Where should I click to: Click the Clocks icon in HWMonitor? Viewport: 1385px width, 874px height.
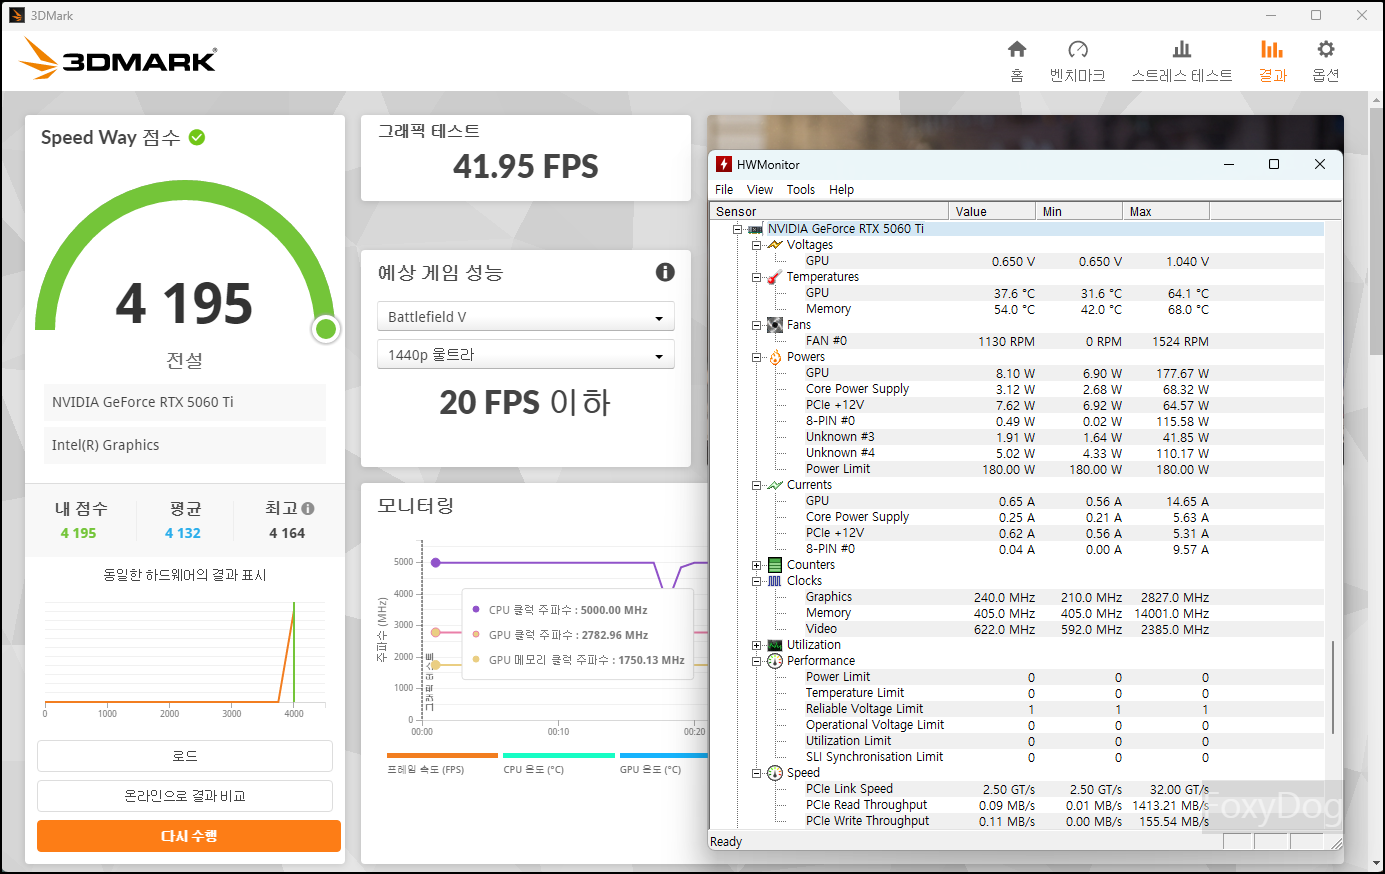coord(775,581)
